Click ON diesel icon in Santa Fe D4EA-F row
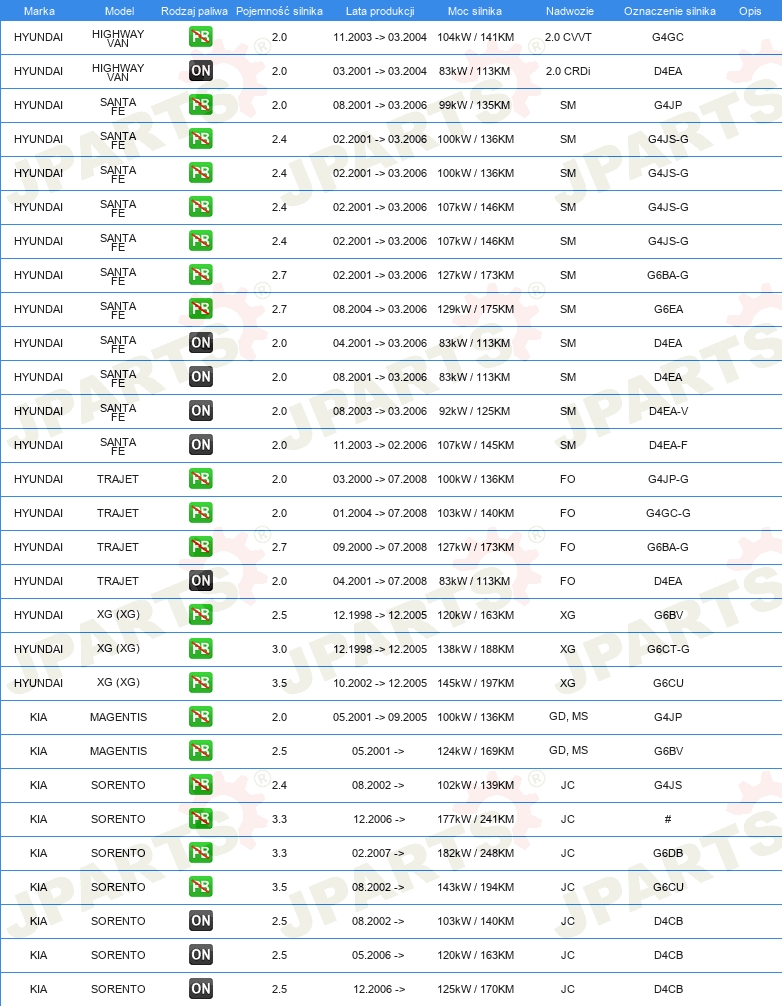 click(x=201, y=445)
